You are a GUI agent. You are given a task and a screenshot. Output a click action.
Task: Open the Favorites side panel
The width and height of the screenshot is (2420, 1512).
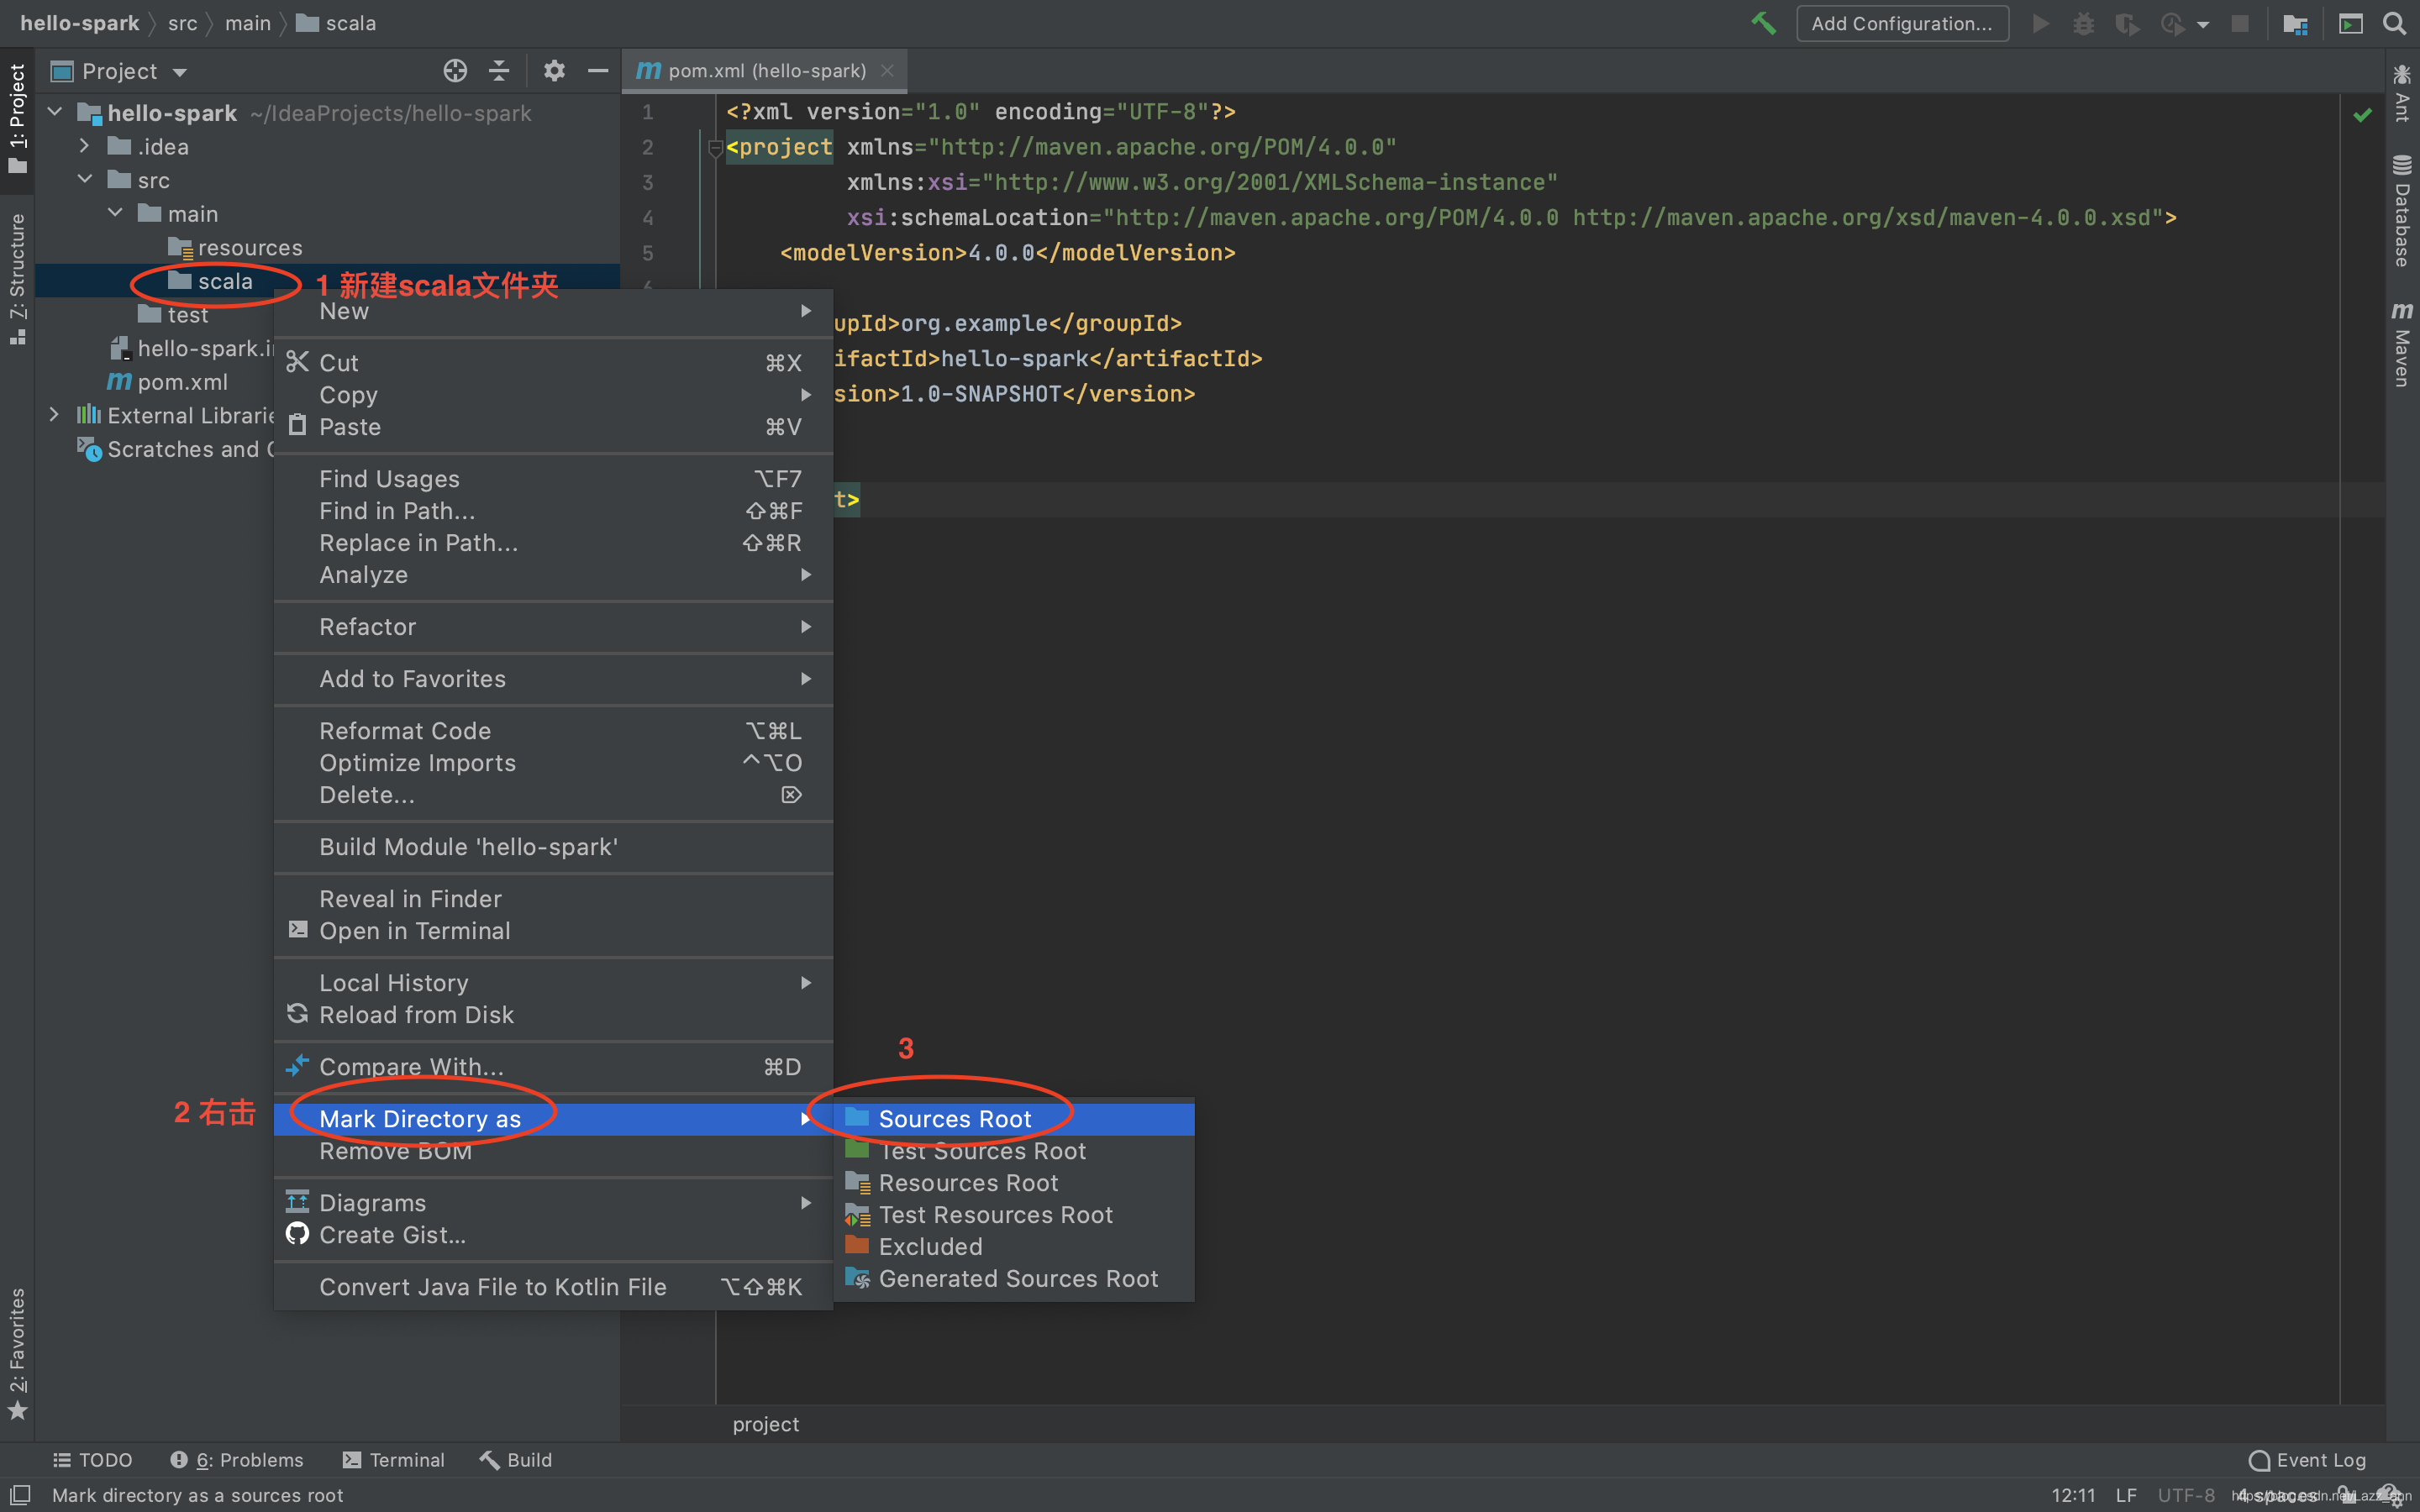pos(17,1352)
